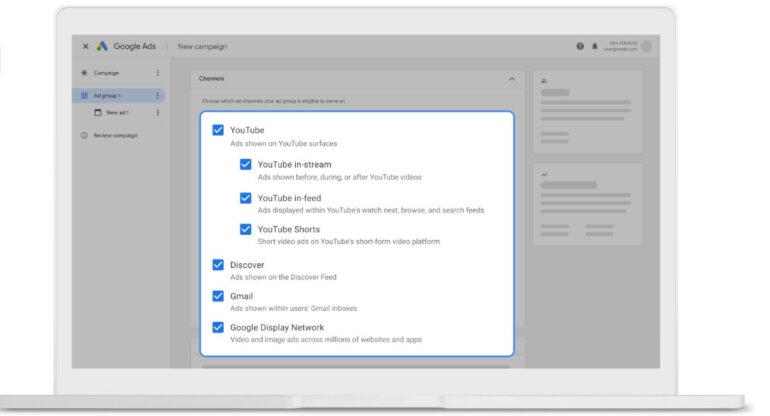770x416 pixels.
Task: Click the Campaign icon in the sidebar
Action: [84, 73]
